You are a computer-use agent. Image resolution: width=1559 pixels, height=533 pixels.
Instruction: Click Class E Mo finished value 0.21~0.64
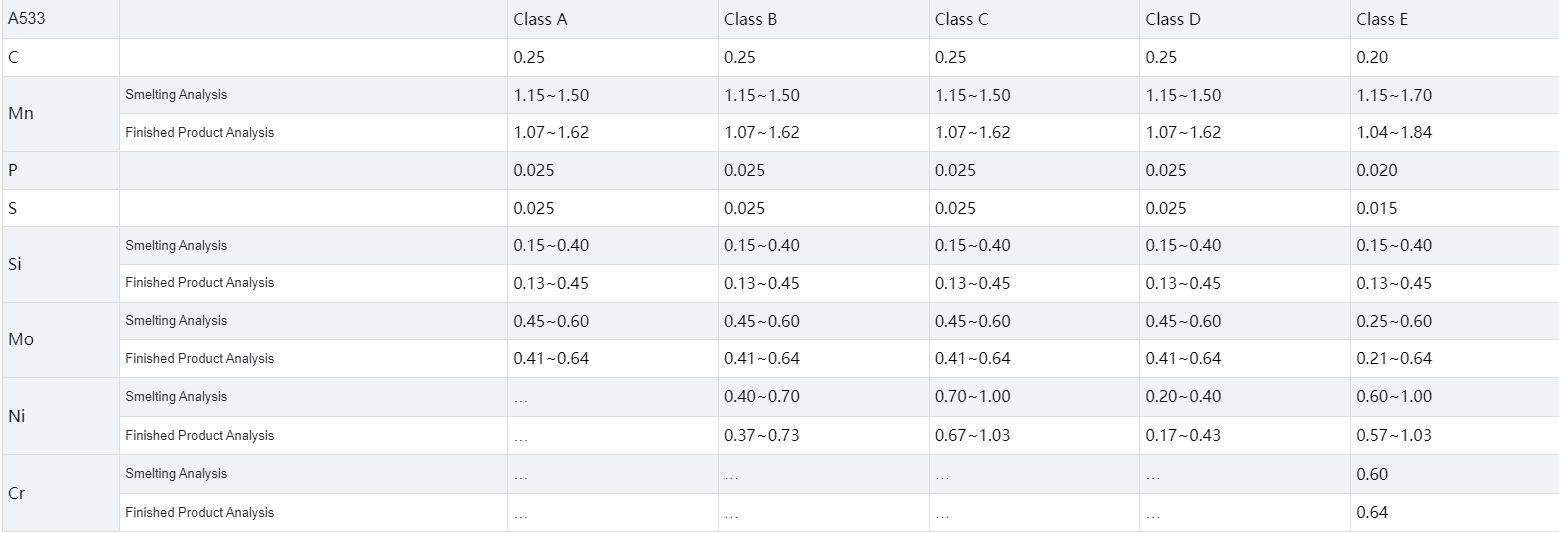[1394, 359]
